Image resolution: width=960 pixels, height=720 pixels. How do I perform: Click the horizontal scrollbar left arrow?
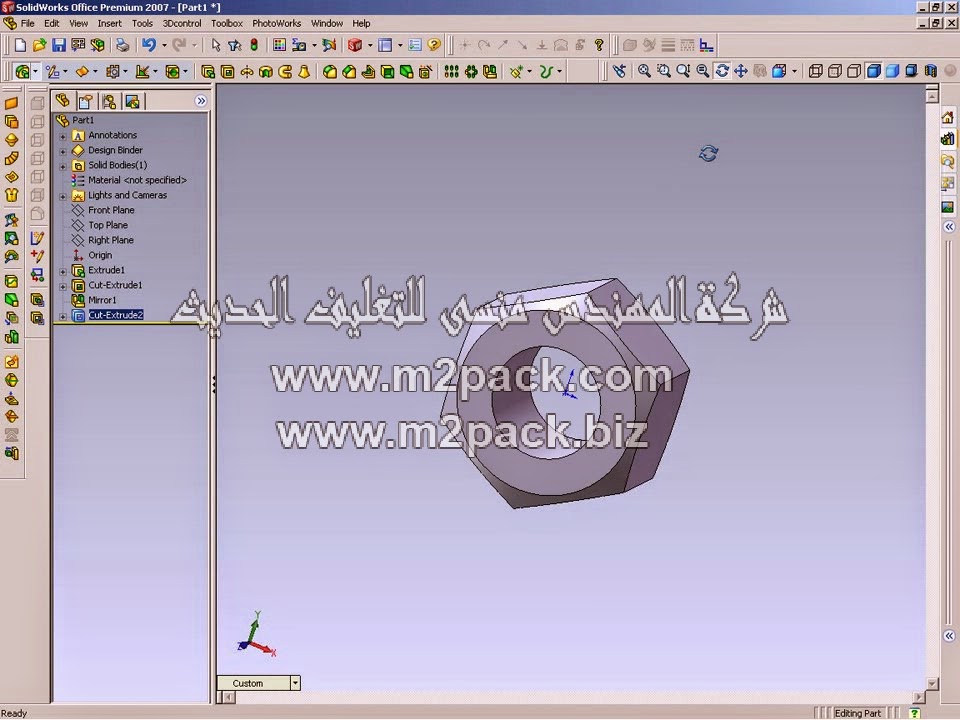coord(227,697)
